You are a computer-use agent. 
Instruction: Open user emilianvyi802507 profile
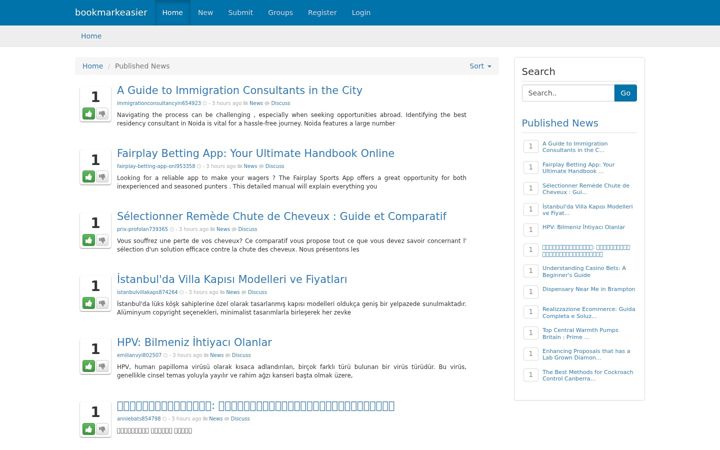[x=139, y=355]
